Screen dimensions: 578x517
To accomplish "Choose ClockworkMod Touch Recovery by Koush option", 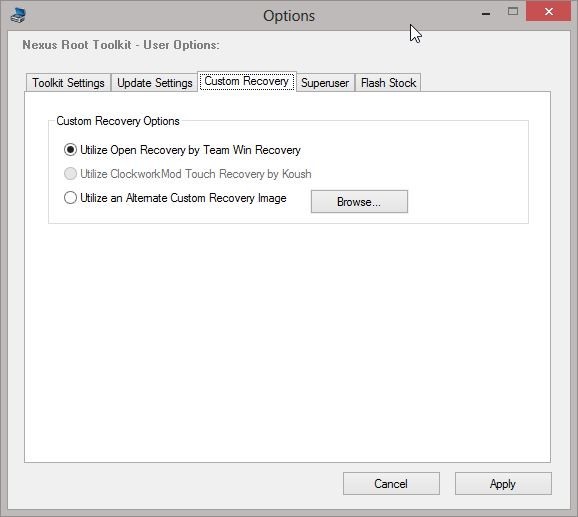I will (188, 174).
